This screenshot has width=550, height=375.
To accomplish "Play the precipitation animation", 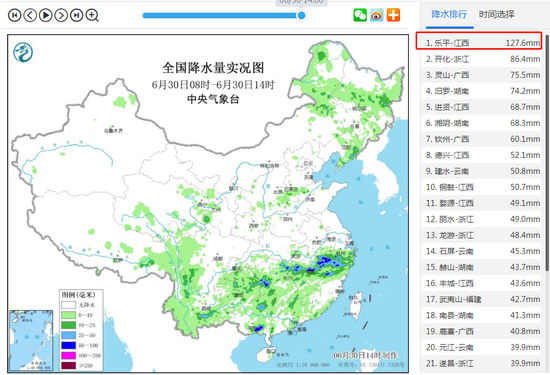I will point(46,15).
